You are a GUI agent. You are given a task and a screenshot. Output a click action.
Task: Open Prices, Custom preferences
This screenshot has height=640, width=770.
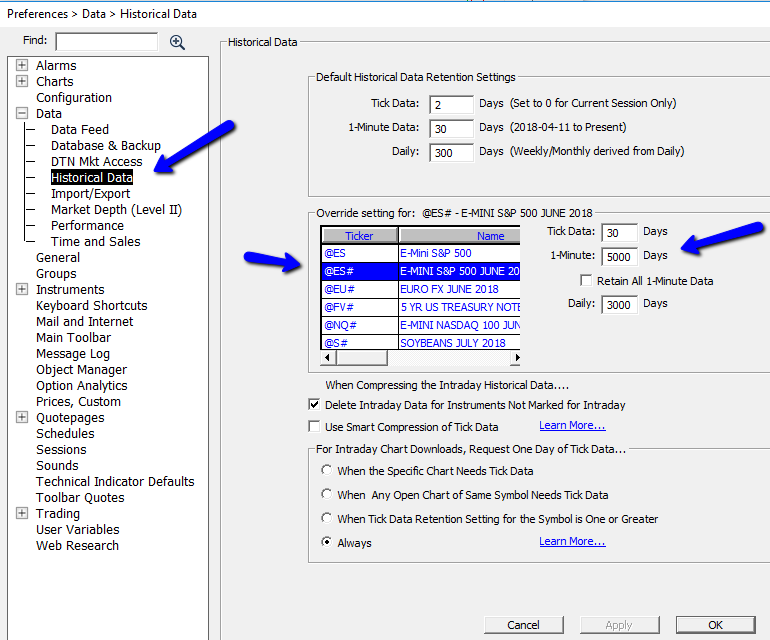78,402
